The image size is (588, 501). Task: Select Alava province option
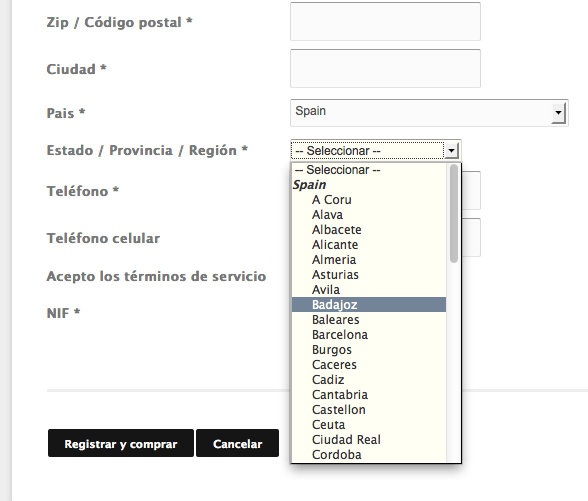pyautogui.click(x=369, y=214)
